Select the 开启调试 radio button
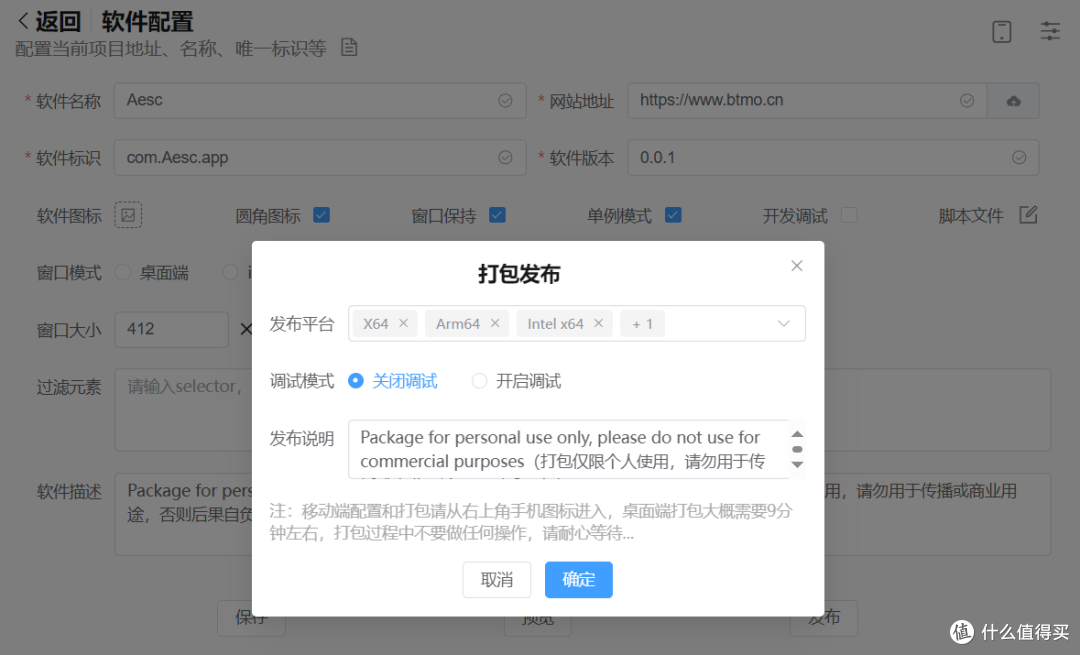This screenshot has width=1080, height=655. [x=479, y=381]
